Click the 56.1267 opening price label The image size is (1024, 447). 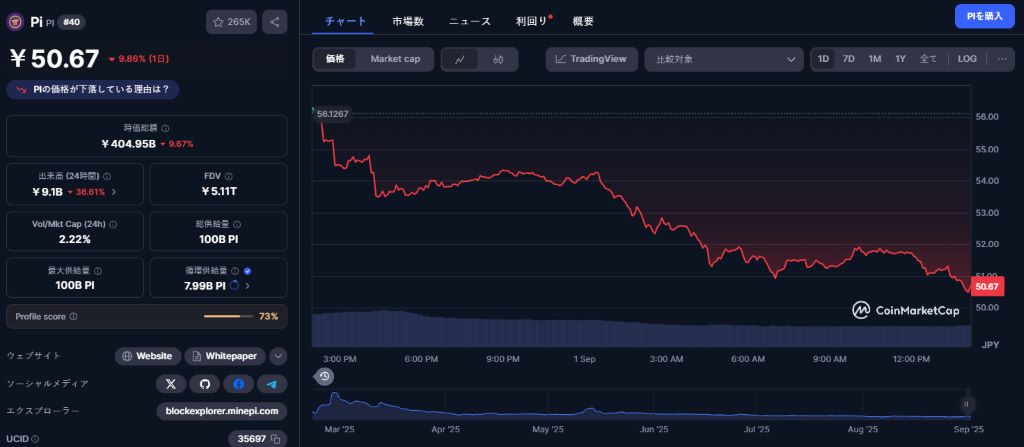point(332,114)
